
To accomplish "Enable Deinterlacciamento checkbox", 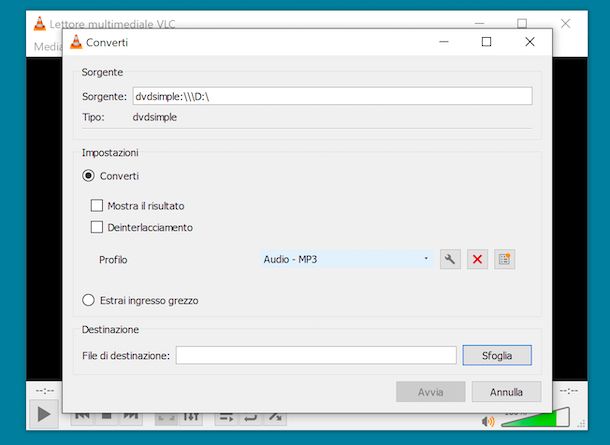I will [97, 227].
